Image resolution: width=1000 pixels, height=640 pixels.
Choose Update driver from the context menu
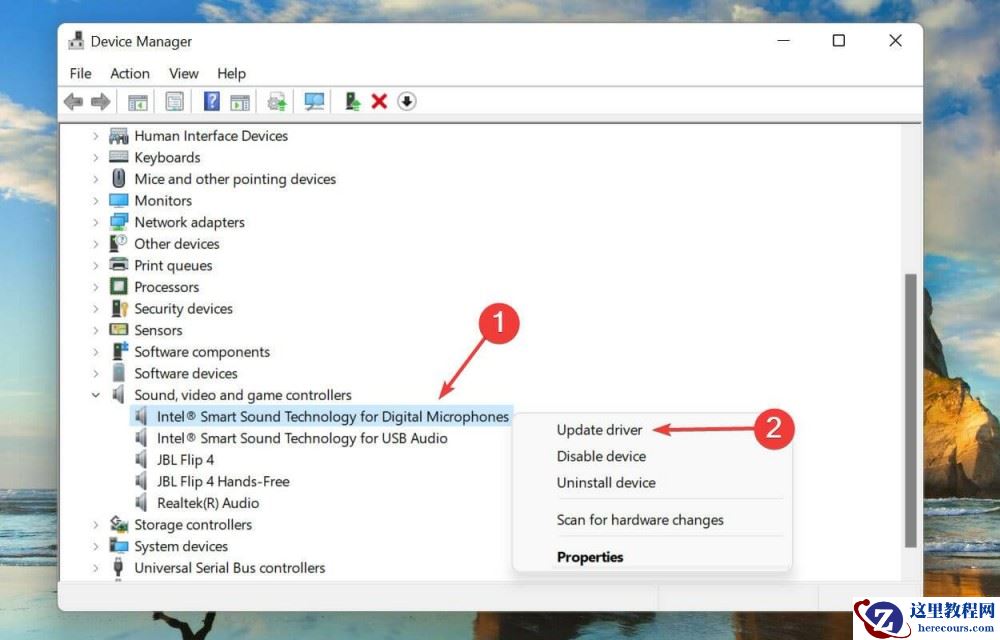pyautogui.click(x=599, y=429)
